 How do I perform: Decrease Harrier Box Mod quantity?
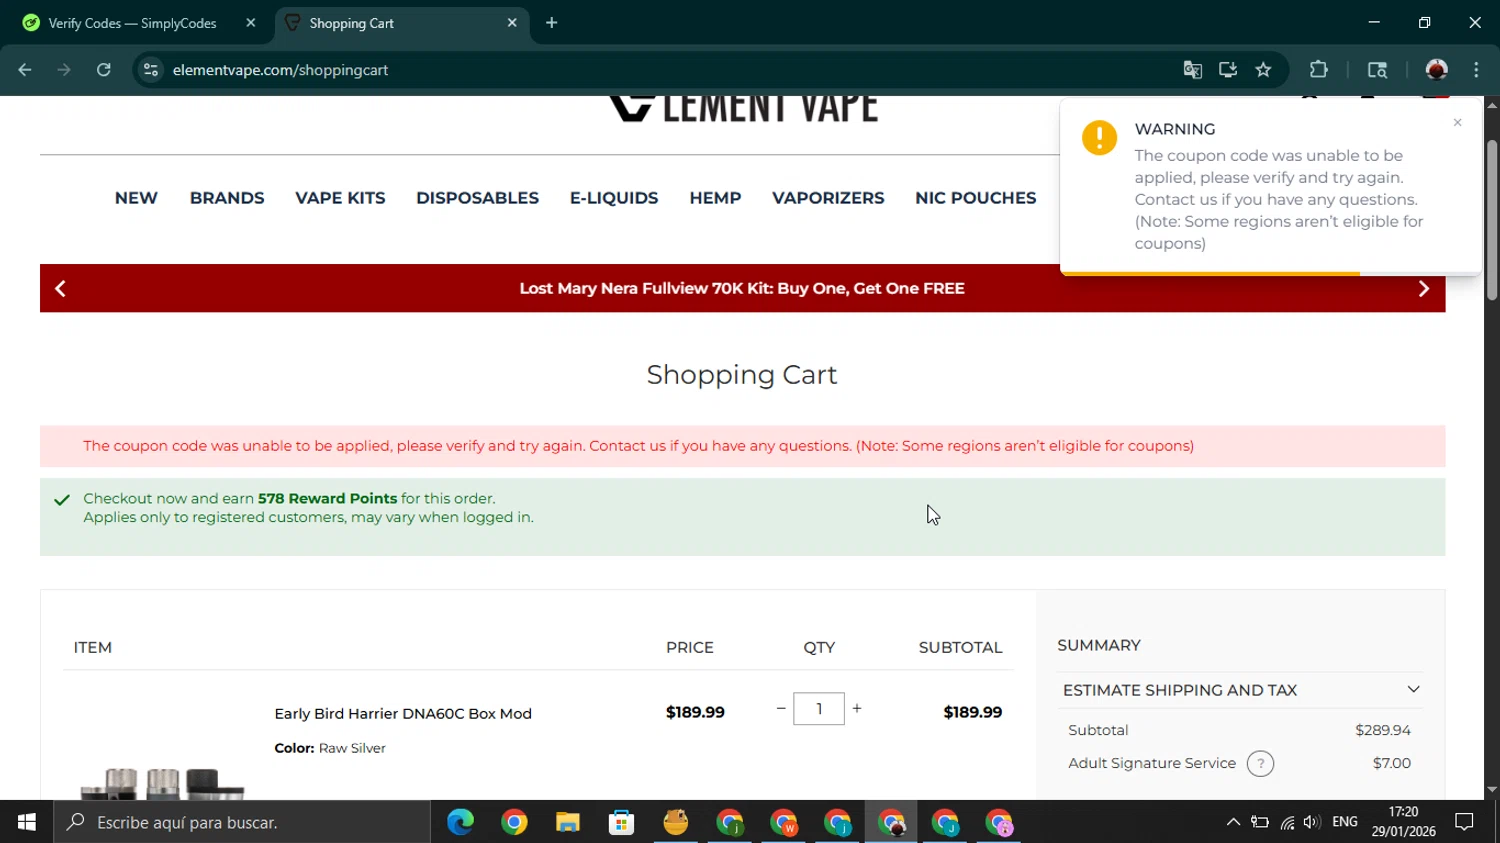781,708
